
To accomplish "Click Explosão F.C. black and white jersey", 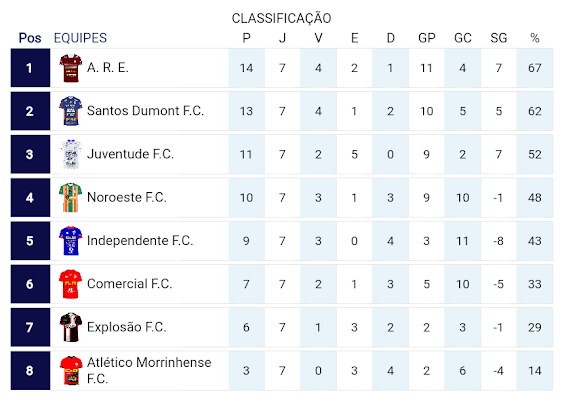I will (71, 327).
